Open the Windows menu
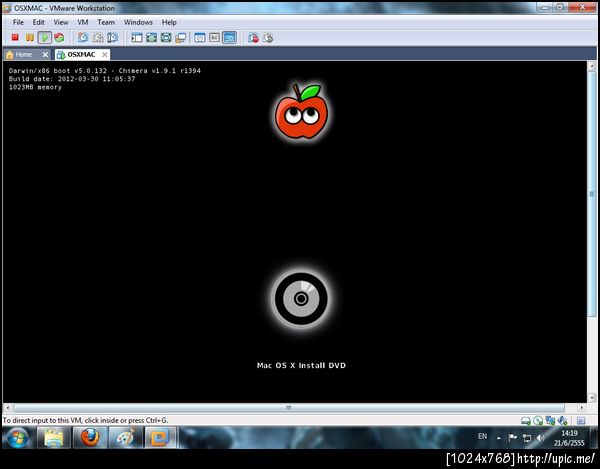 [138, 22]
